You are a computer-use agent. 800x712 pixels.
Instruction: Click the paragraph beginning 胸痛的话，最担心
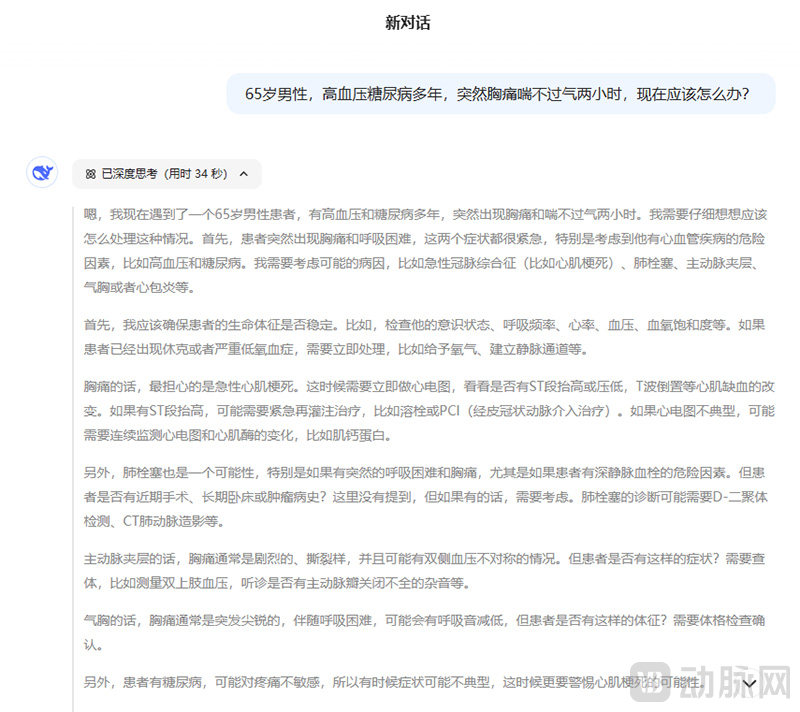click(x=429, y=411)
